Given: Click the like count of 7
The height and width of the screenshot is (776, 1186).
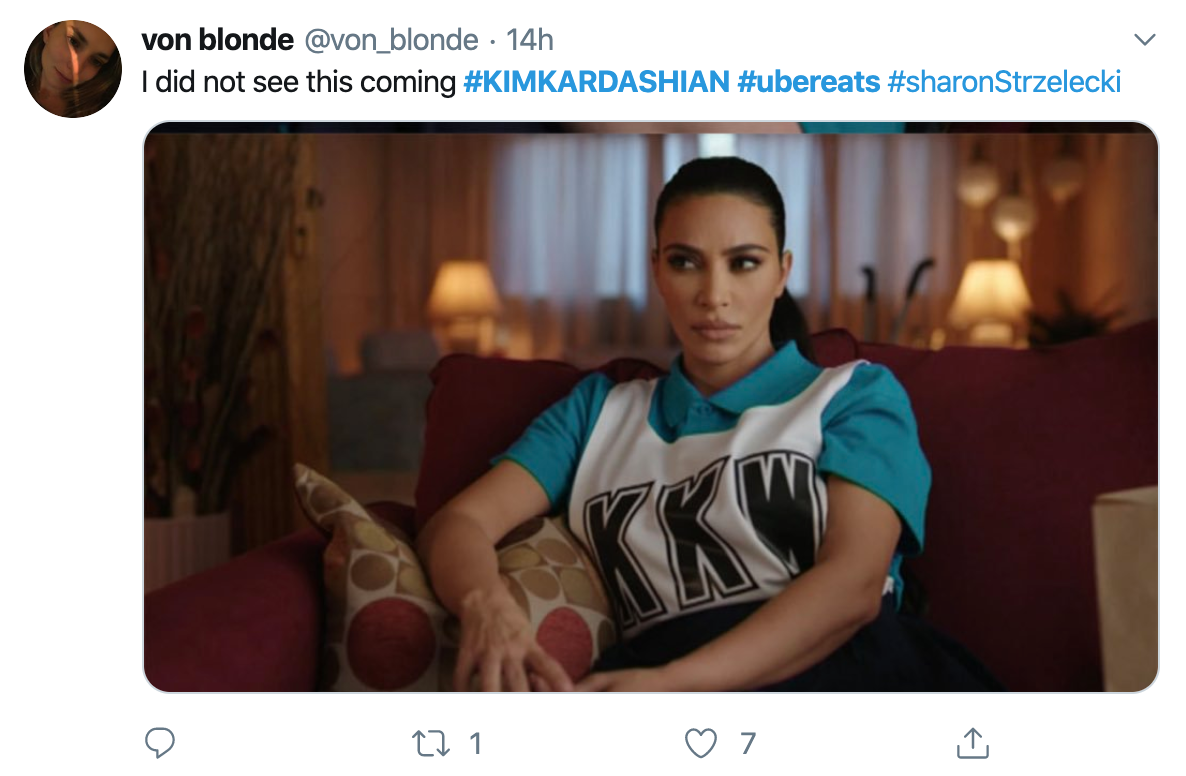Looking at the screenshot, I should pyautogui.click(x=747, y=743).
